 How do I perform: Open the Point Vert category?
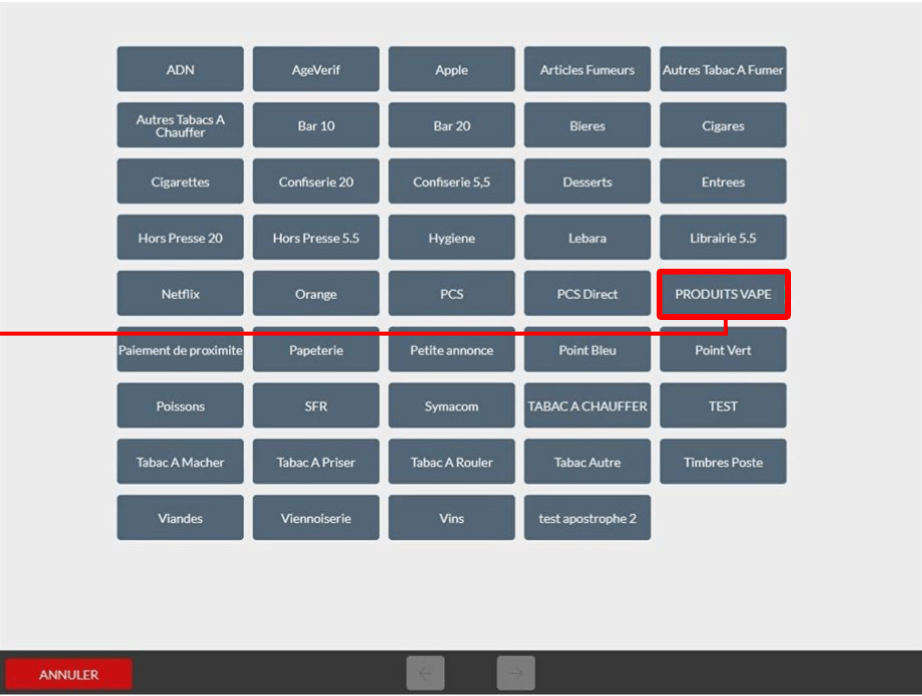pyautogui.click(x=723, y=350)
